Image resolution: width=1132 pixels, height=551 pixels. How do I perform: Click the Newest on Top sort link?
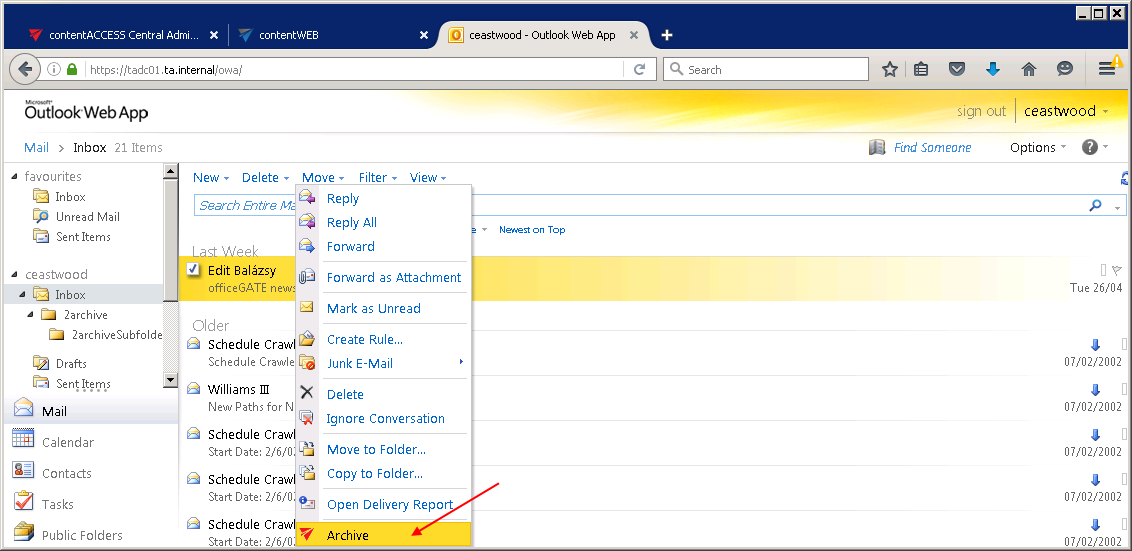click(532, 230)
